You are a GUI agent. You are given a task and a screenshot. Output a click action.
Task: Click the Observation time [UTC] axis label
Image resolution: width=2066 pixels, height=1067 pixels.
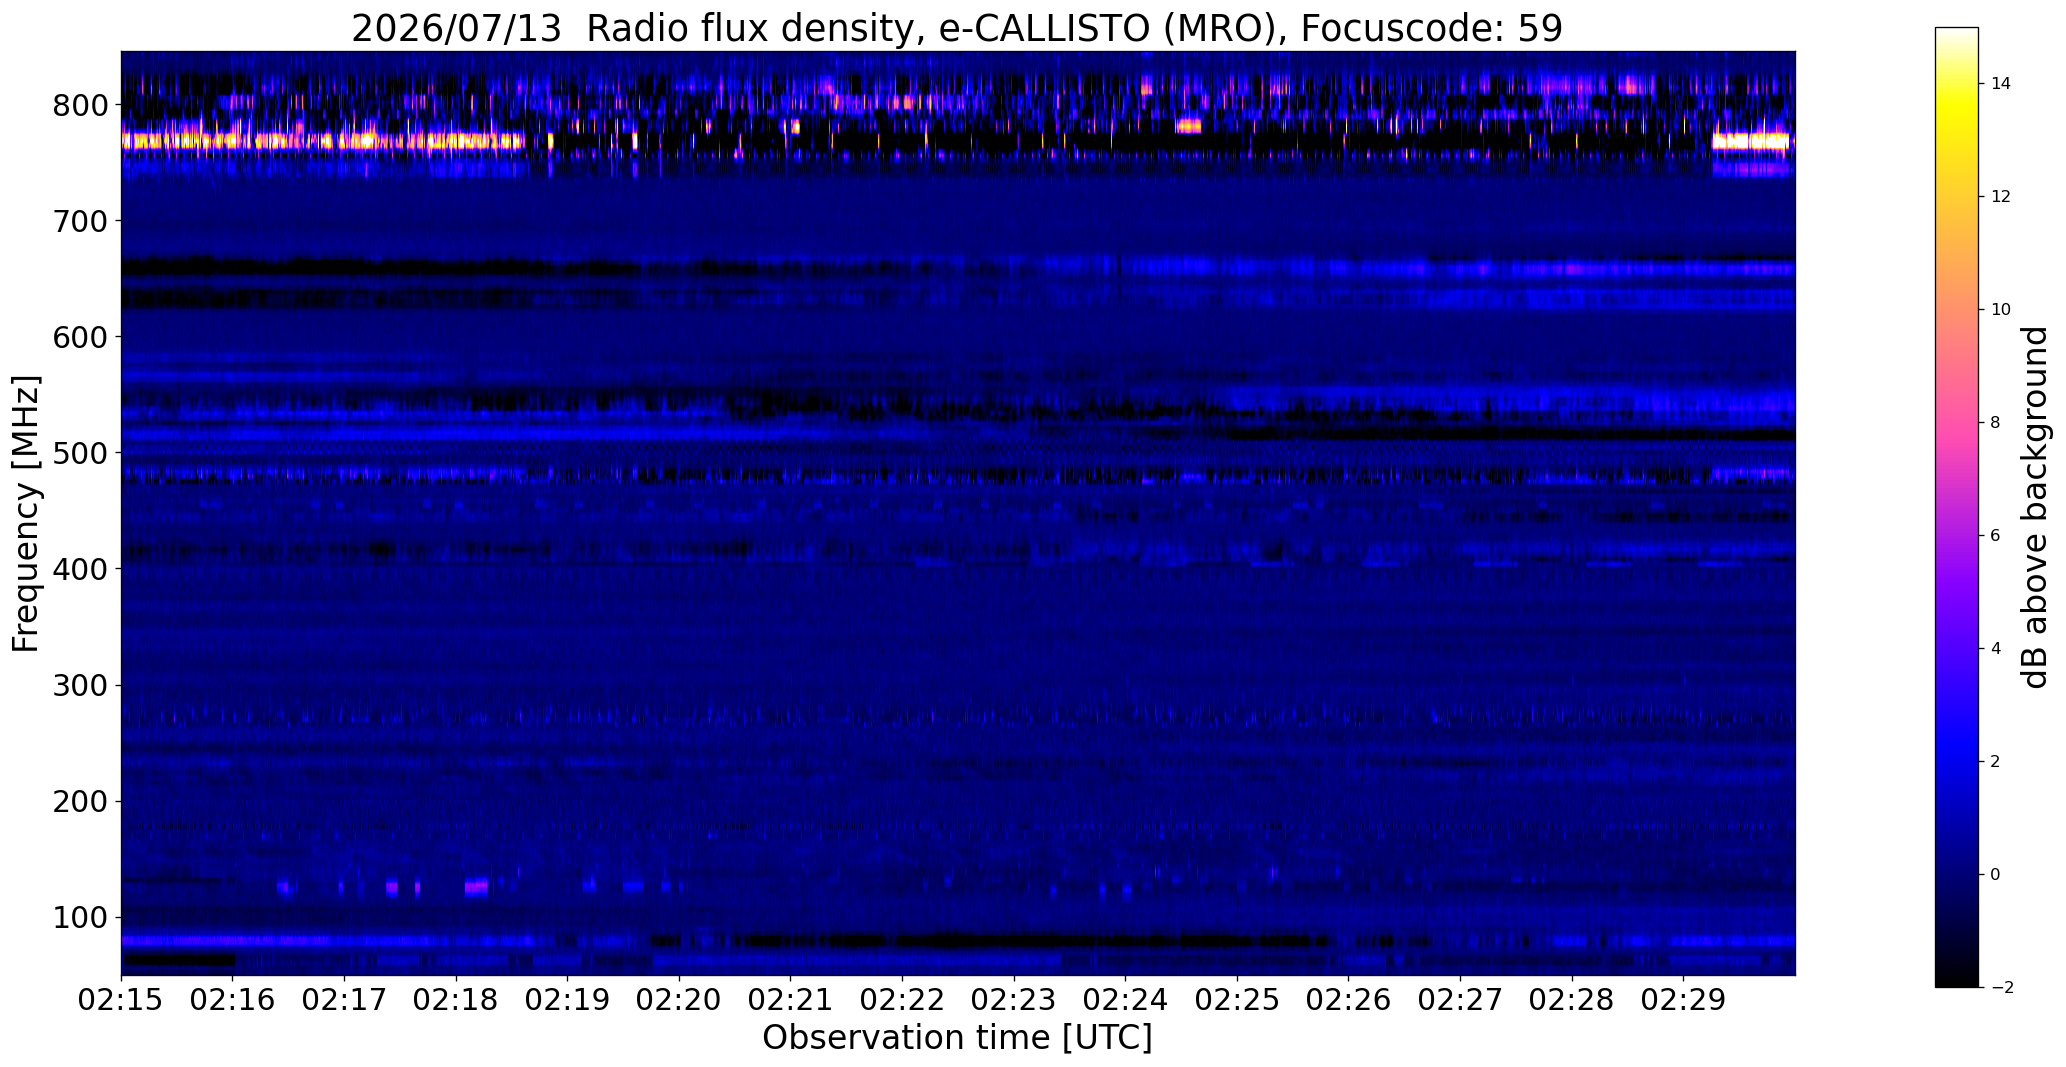click(957, 1038)
